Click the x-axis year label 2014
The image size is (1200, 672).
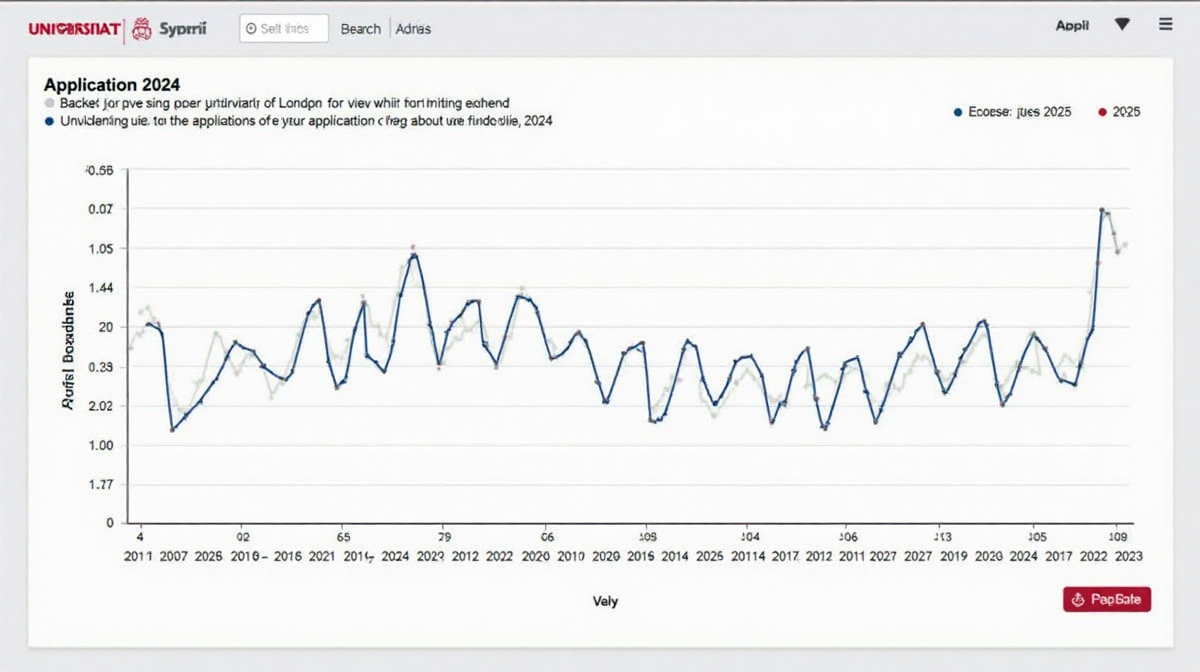(675, 556)
